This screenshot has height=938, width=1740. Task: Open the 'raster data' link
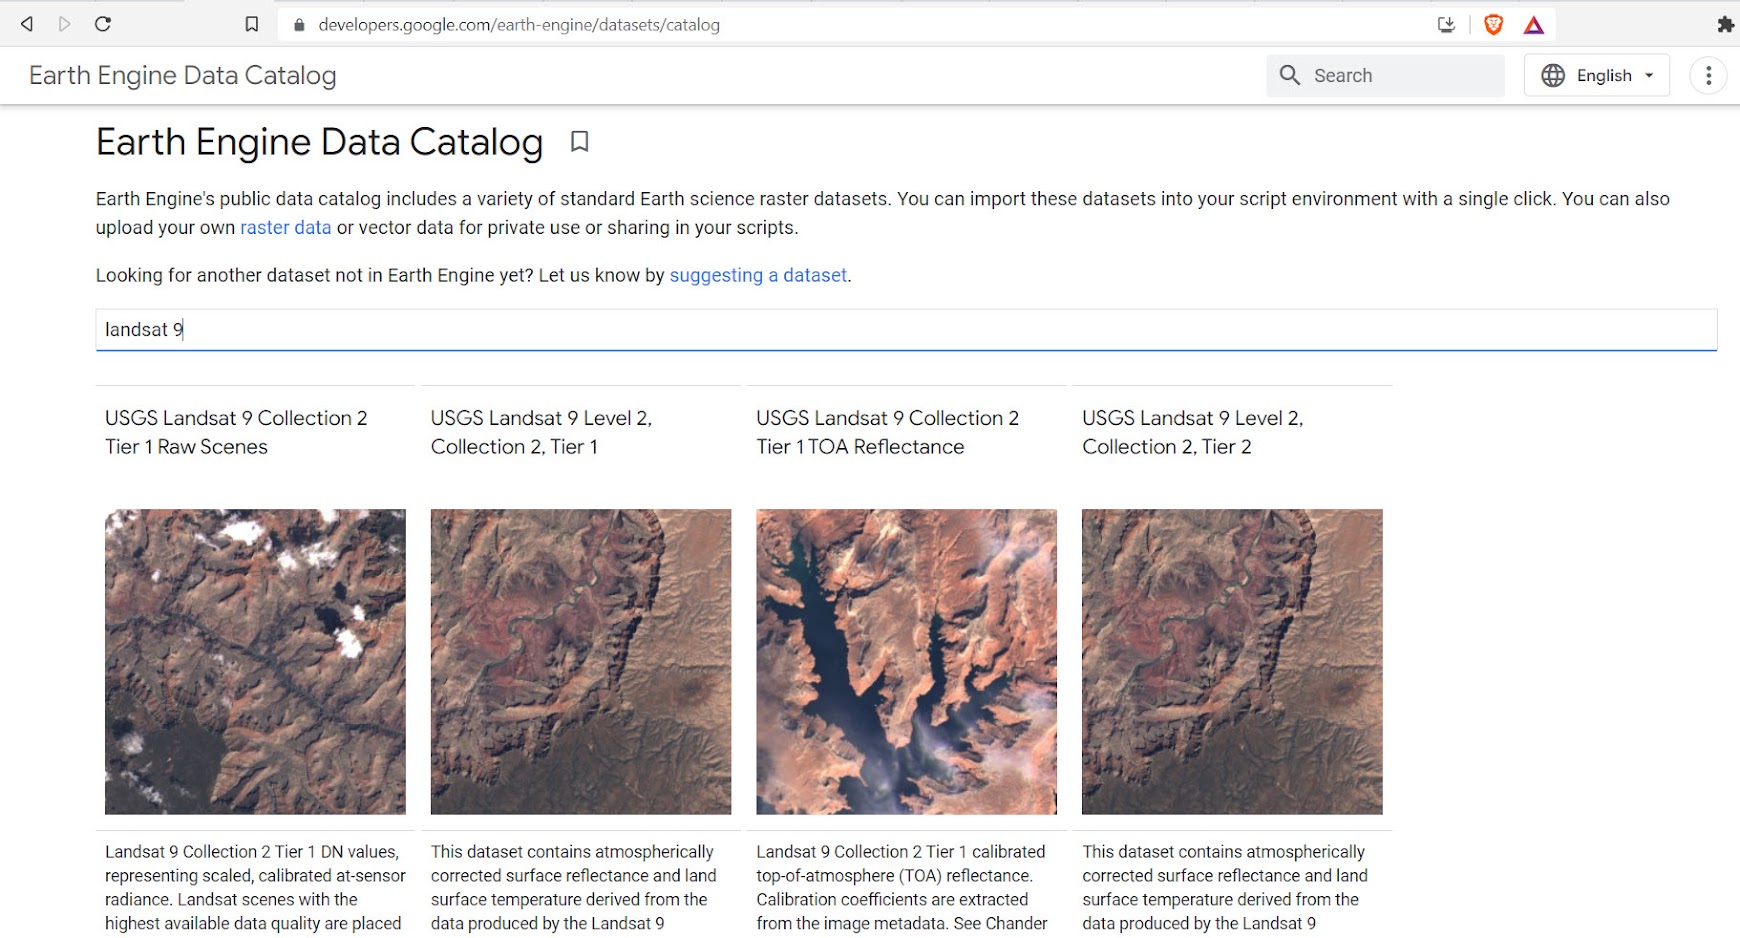pyautogui.click(x=285, y=228)
